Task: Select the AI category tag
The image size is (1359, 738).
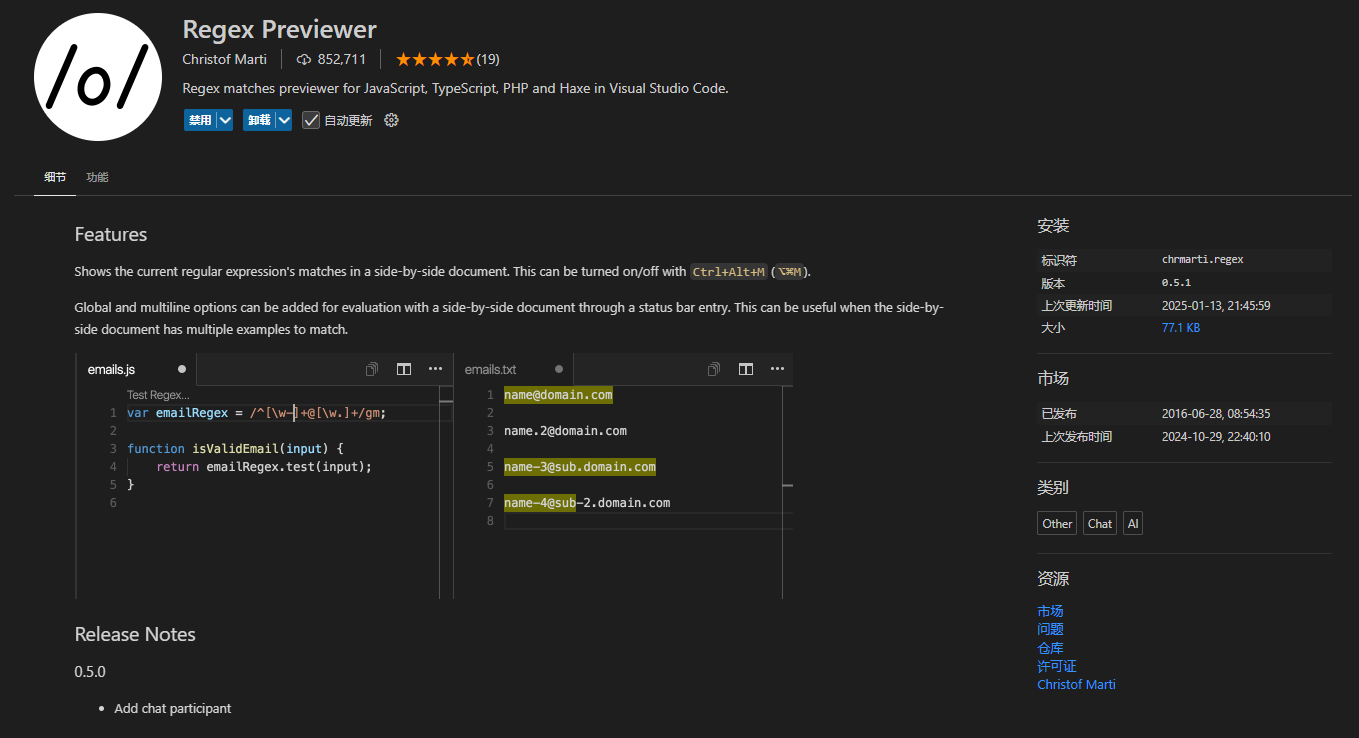Action: tap(1132, 523)
